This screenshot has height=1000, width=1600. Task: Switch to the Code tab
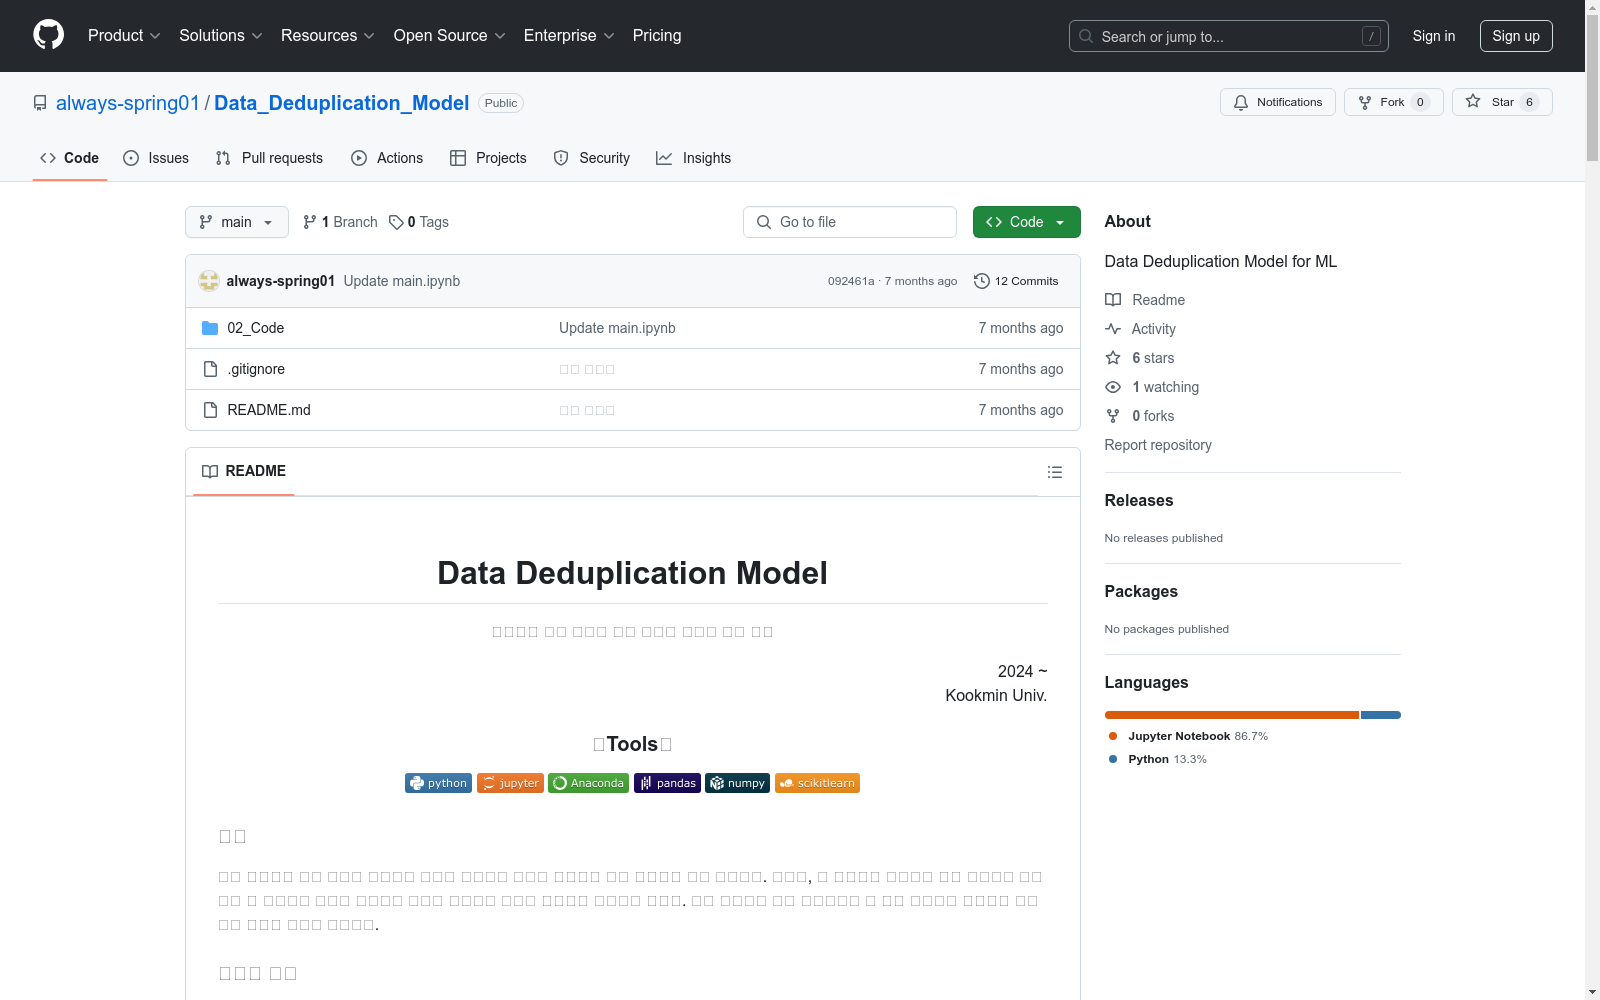(x=70, y=158)
